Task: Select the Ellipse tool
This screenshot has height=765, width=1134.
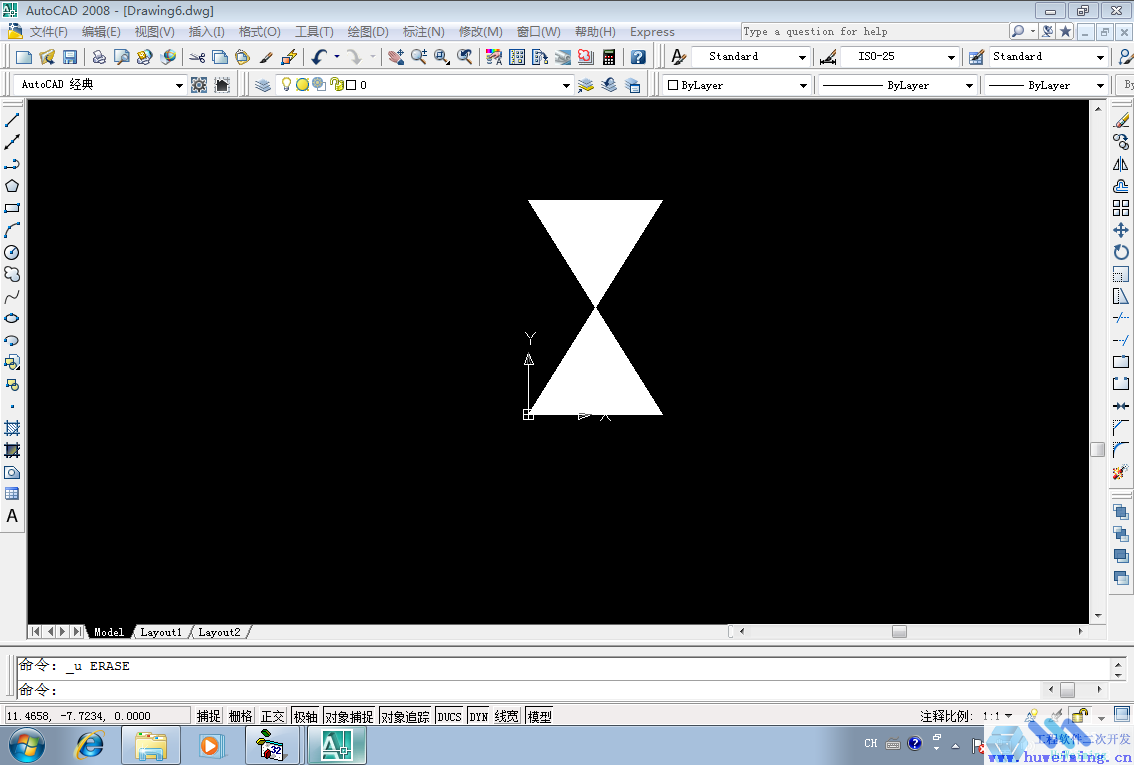Action: point(12,319)
